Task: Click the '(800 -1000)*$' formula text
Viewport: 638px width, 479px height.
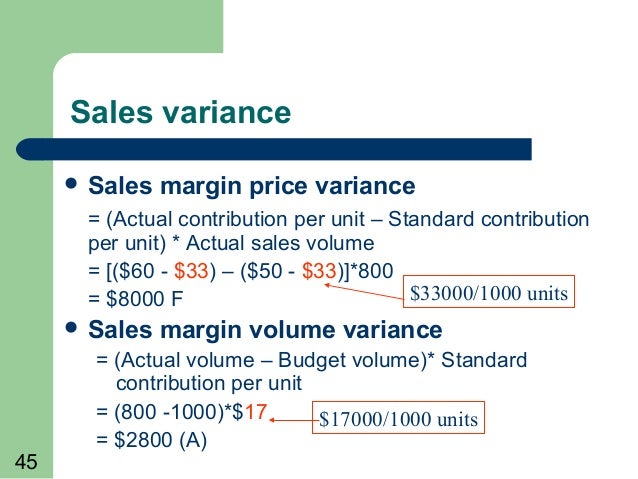Action: pos(179,412)
